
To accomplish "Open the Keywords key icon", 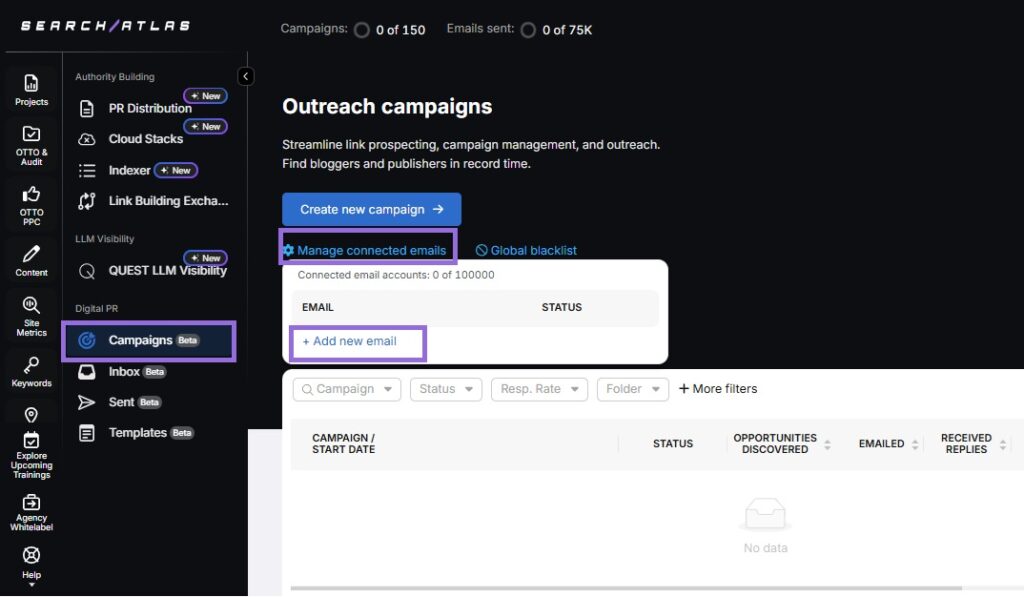I will (31, 364).
